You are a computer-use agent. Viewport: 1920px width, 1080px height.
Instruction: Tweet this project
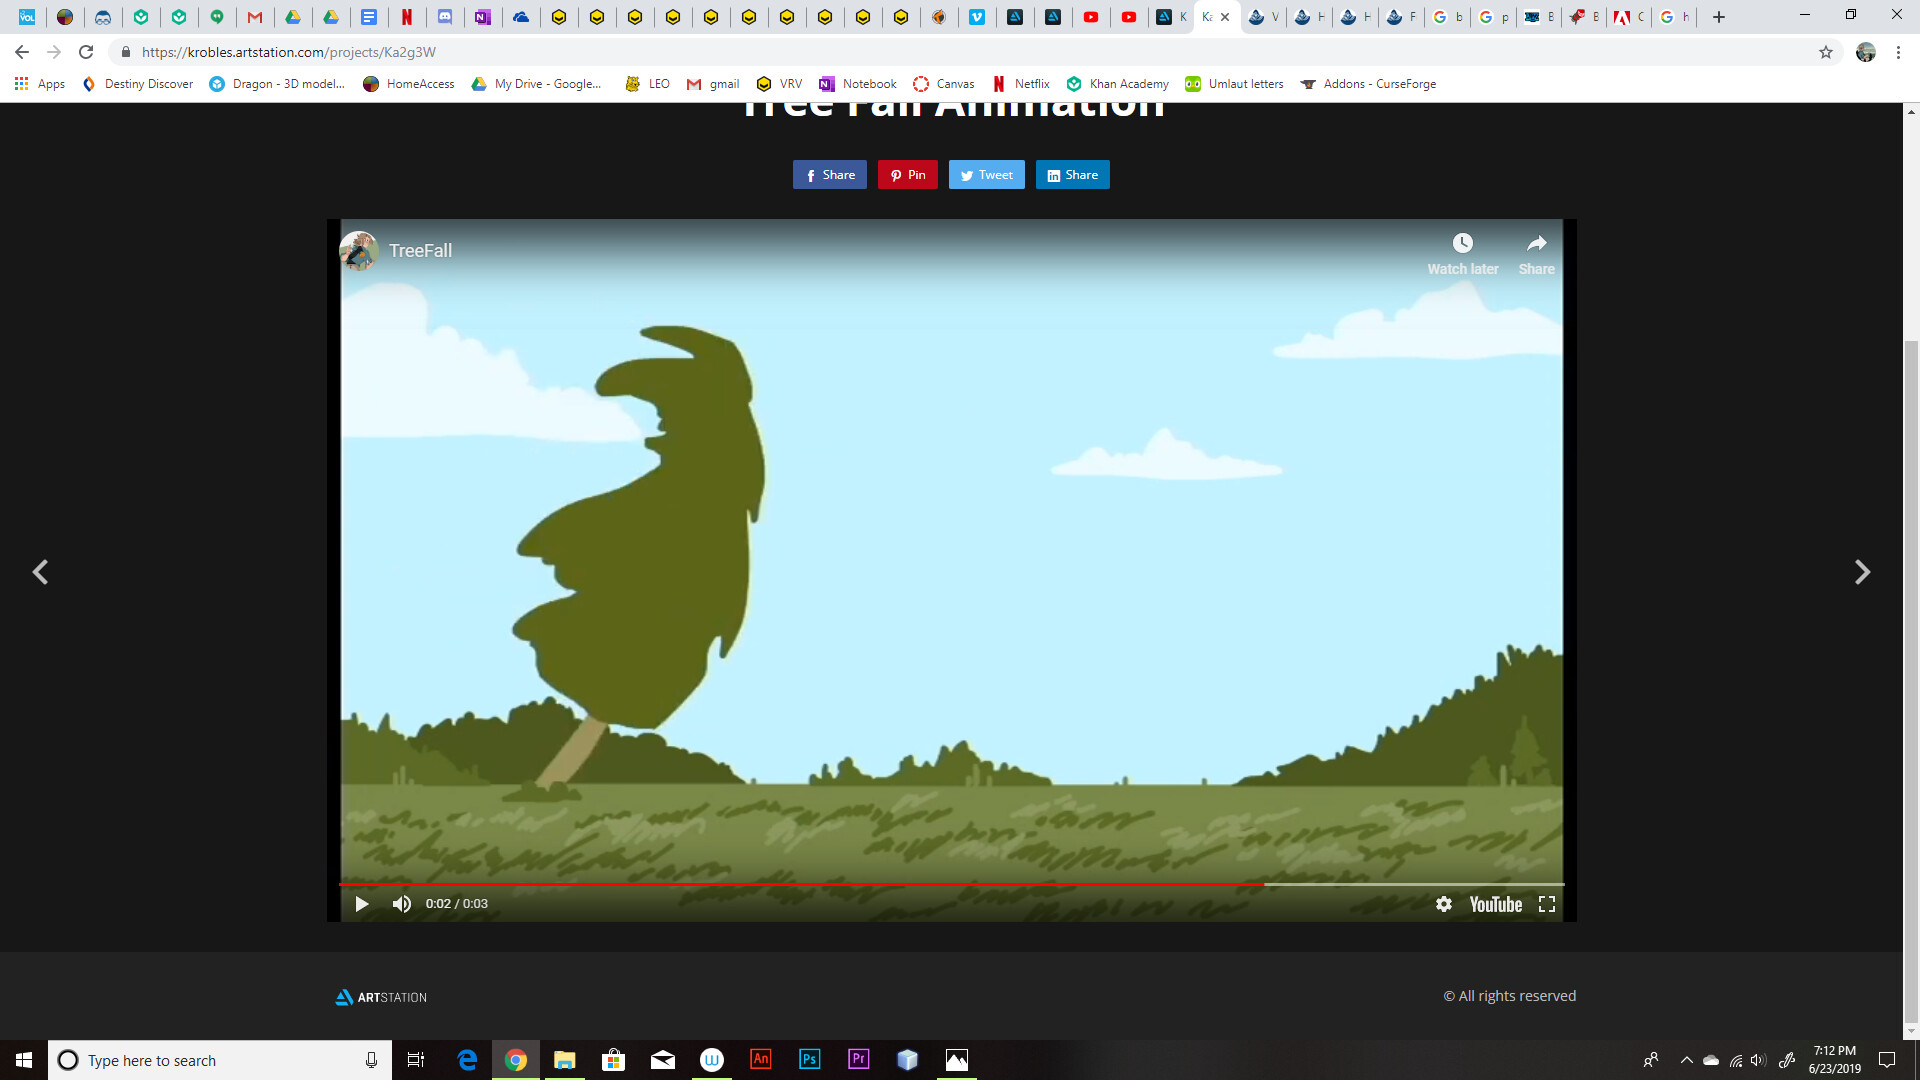986,175
